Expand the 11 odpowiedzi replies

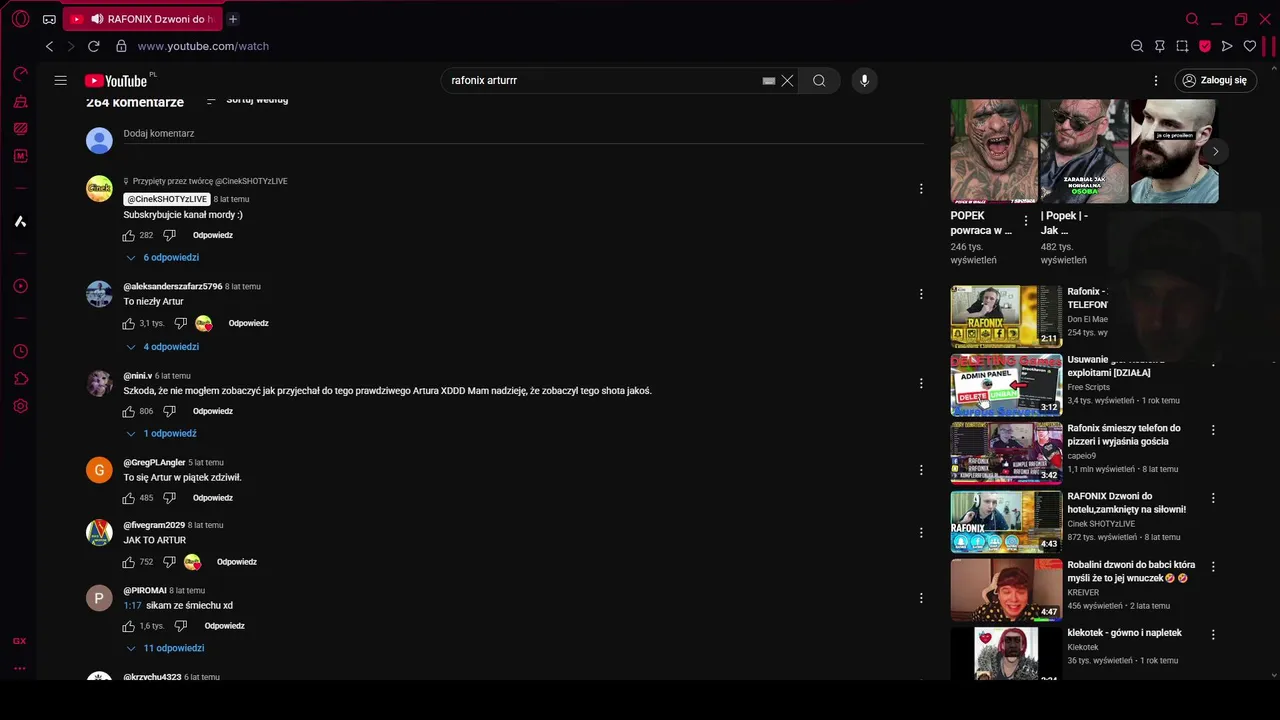click(x=165, y=648)
